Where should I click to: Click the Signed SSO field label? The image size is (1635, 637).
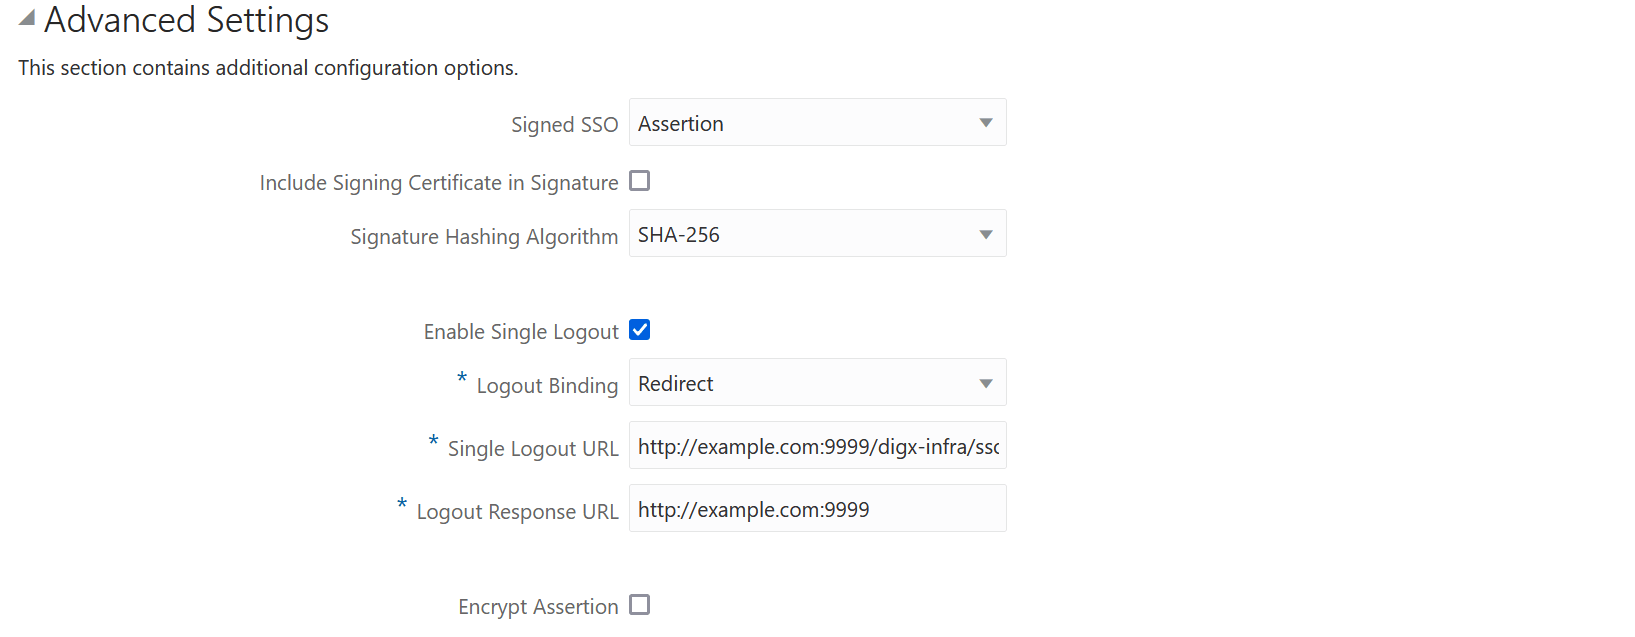click(564, 124)
